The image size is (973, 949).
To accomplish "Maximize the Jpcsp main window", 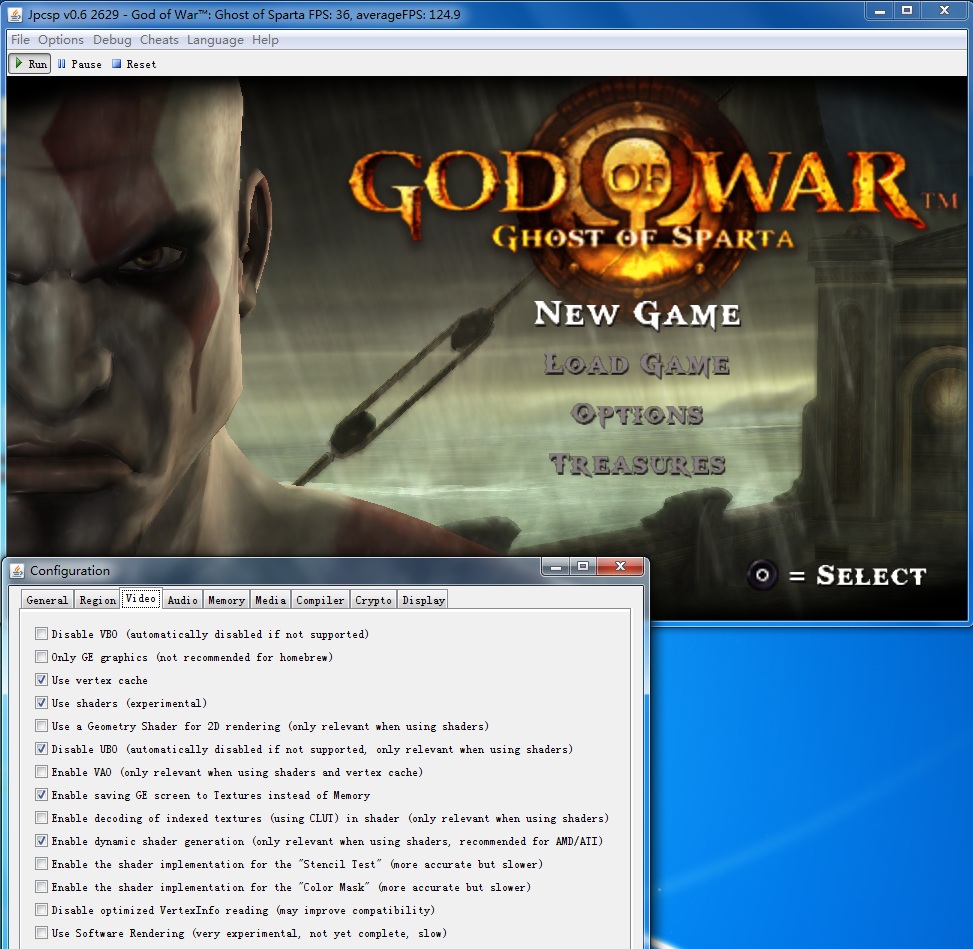I will [x=907, y=11].
